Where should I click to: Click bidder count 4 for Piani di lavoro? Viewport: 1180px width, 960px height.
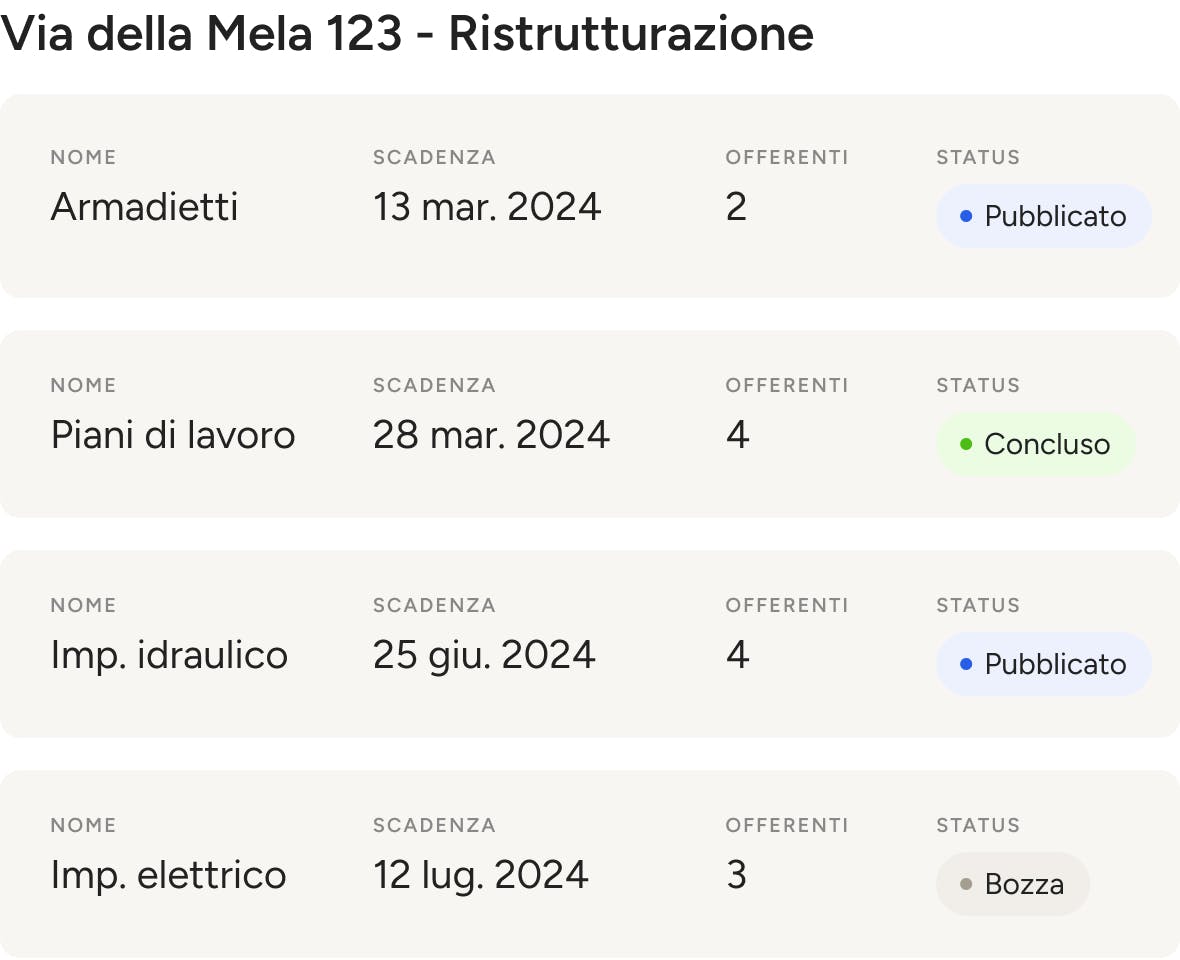point(738,435)
